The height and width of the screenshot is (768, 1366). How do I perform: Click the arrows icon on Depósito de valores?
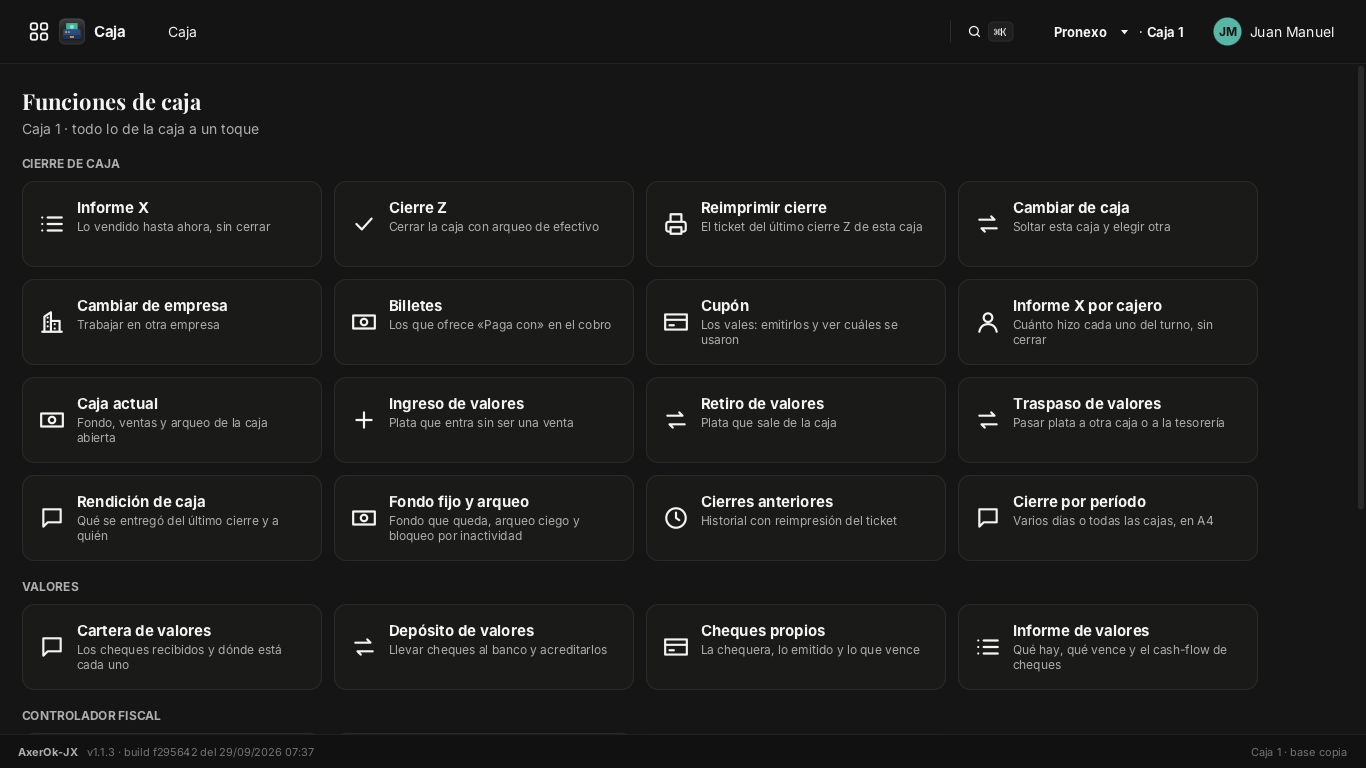(x=364, y=647)
